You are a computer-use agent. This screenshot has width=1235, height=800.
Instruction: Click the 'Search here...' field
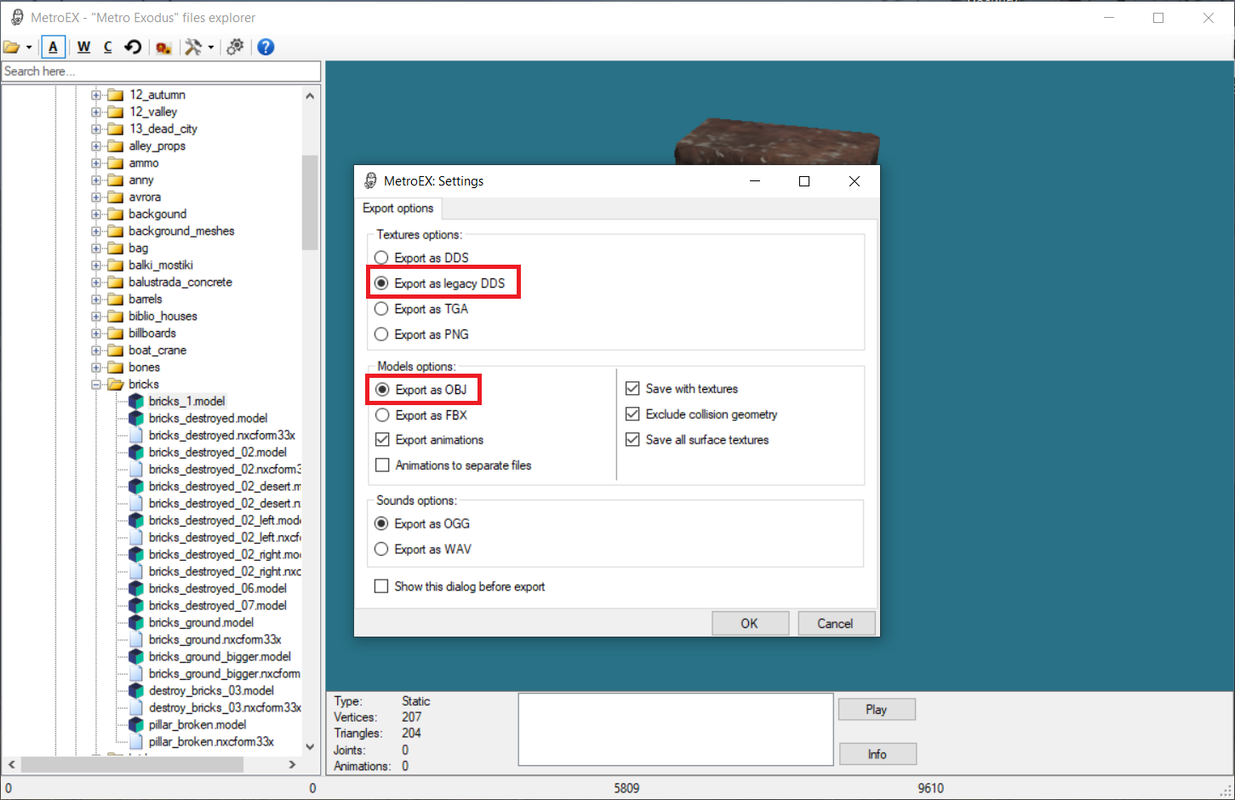point(161,71)
